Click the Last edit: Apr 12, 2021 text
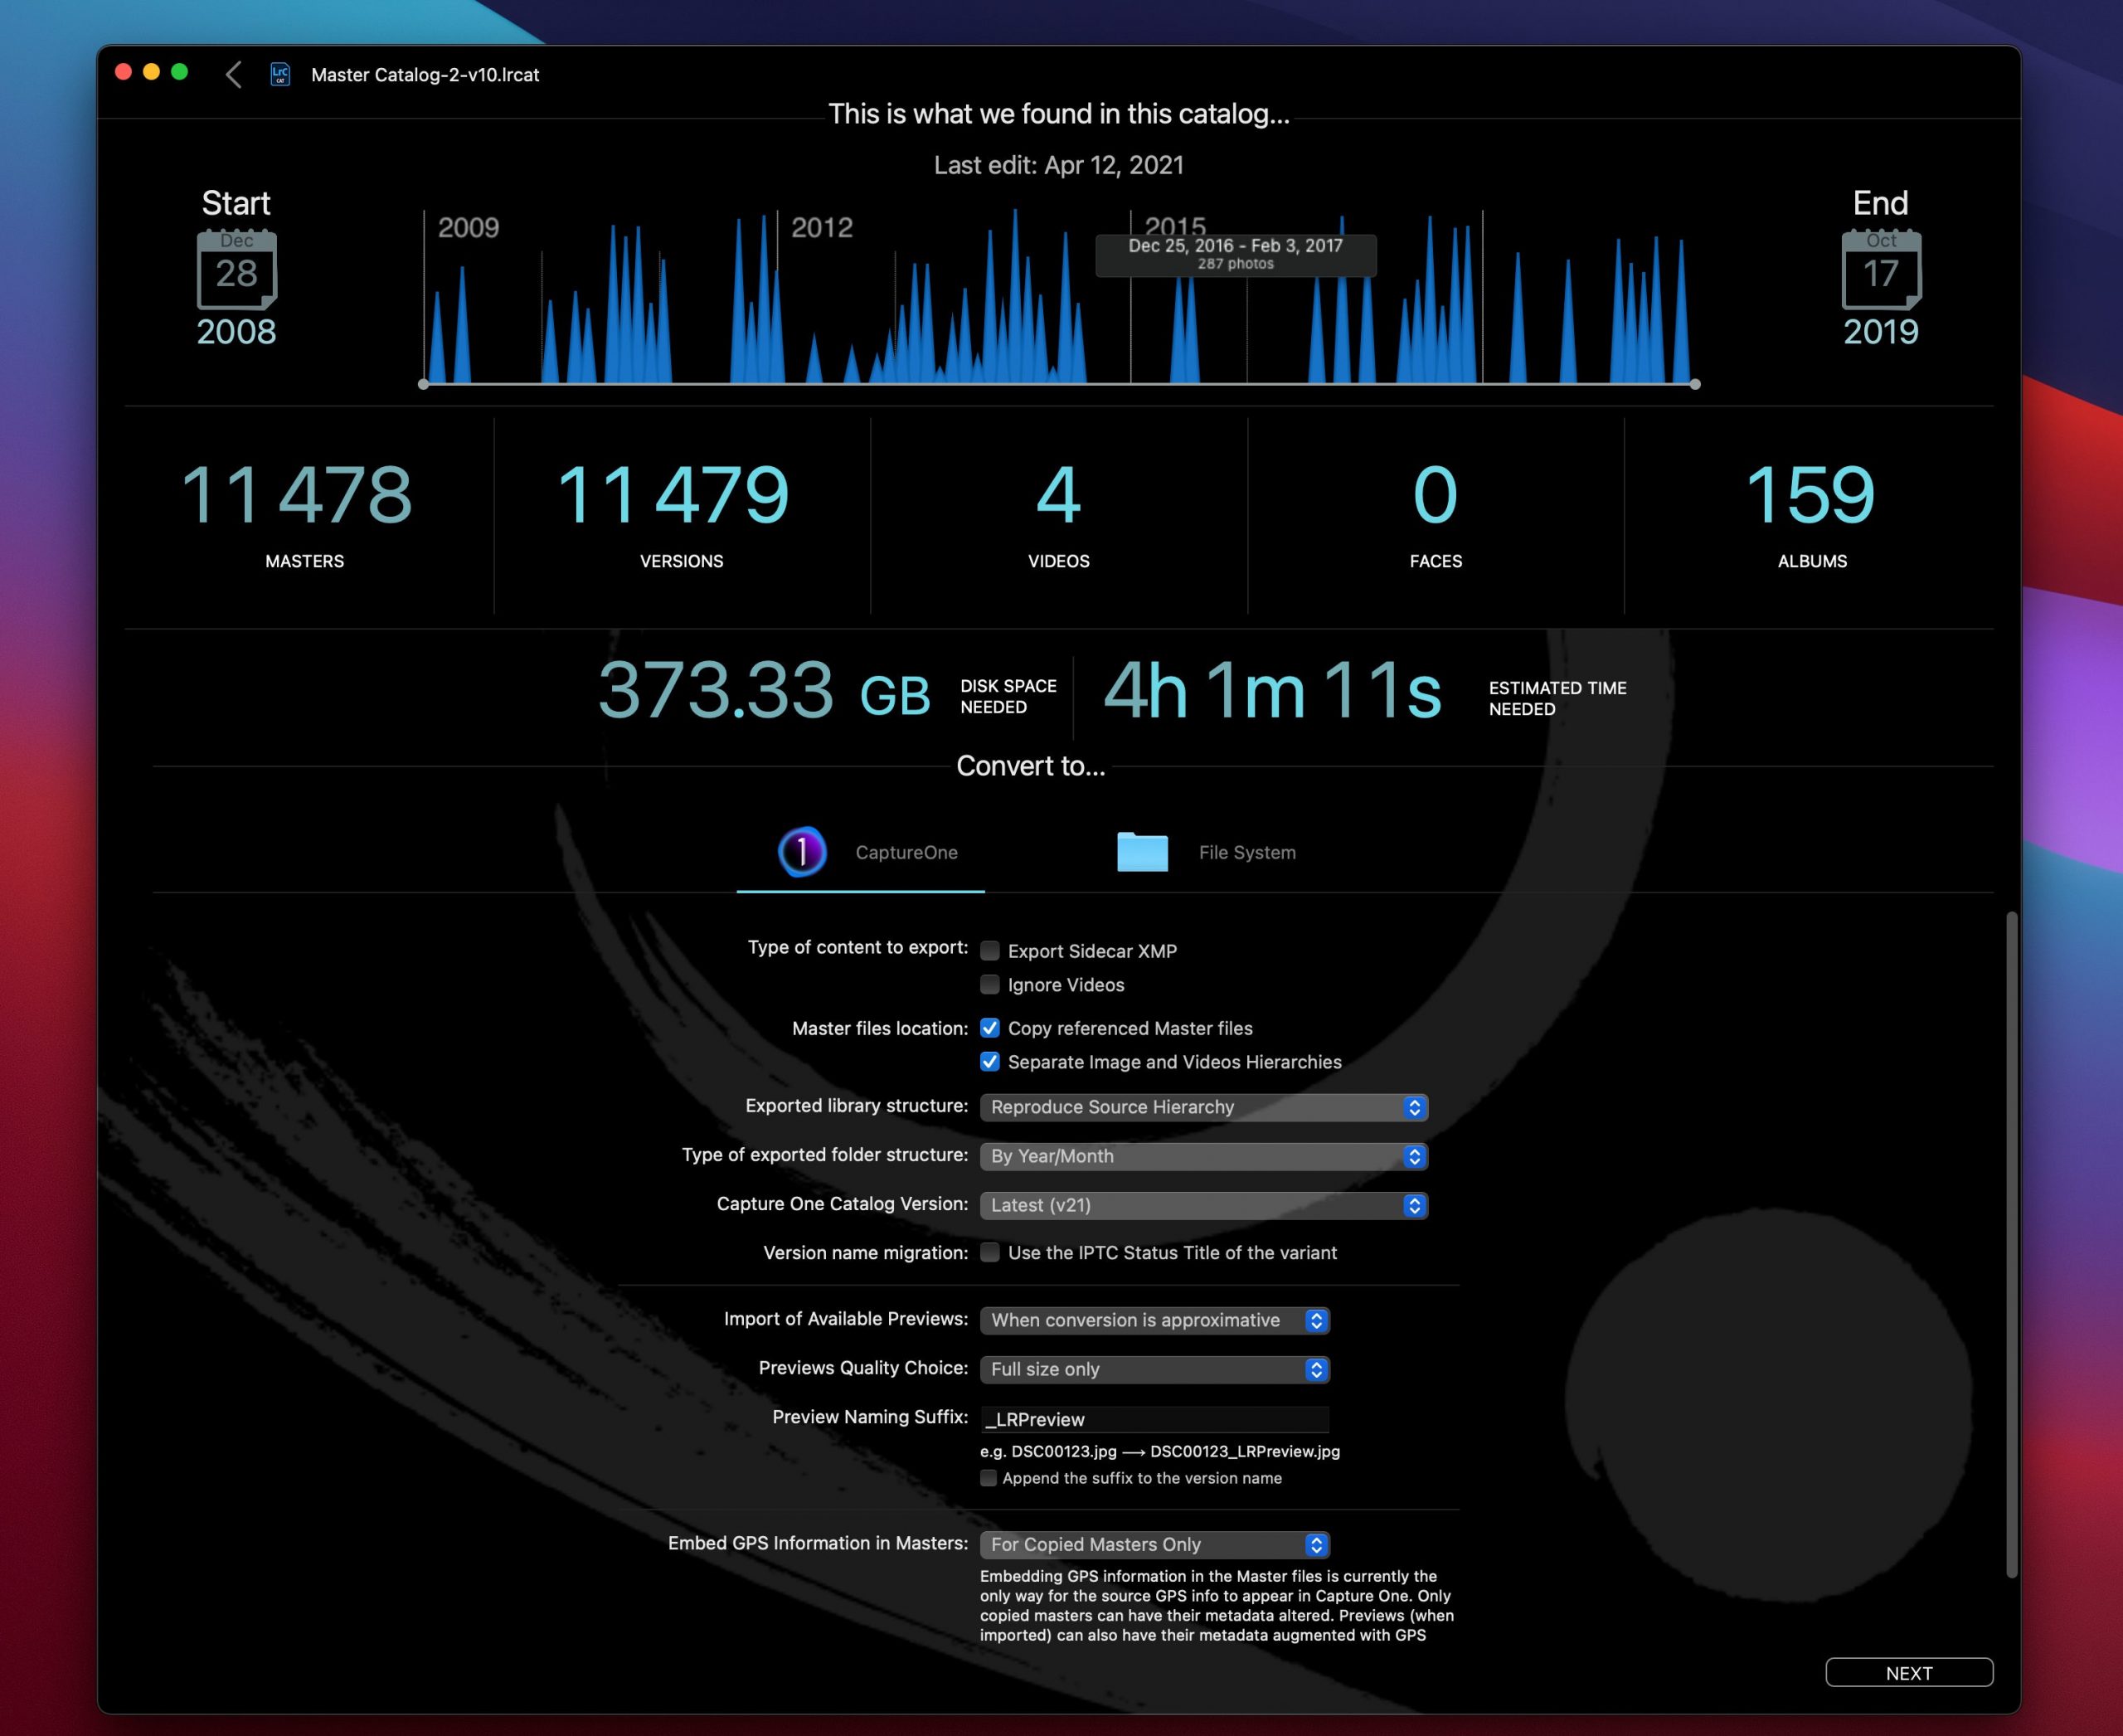 click(1059, 165)
